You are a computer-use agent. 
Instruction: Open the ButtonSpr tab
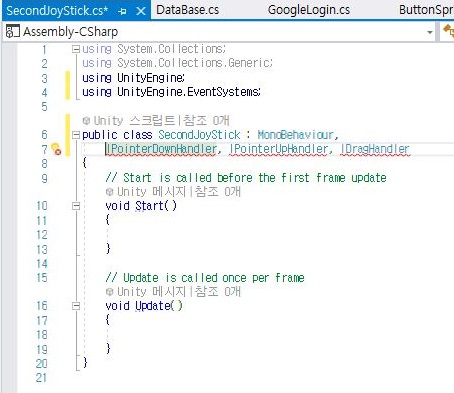point(426,10)
